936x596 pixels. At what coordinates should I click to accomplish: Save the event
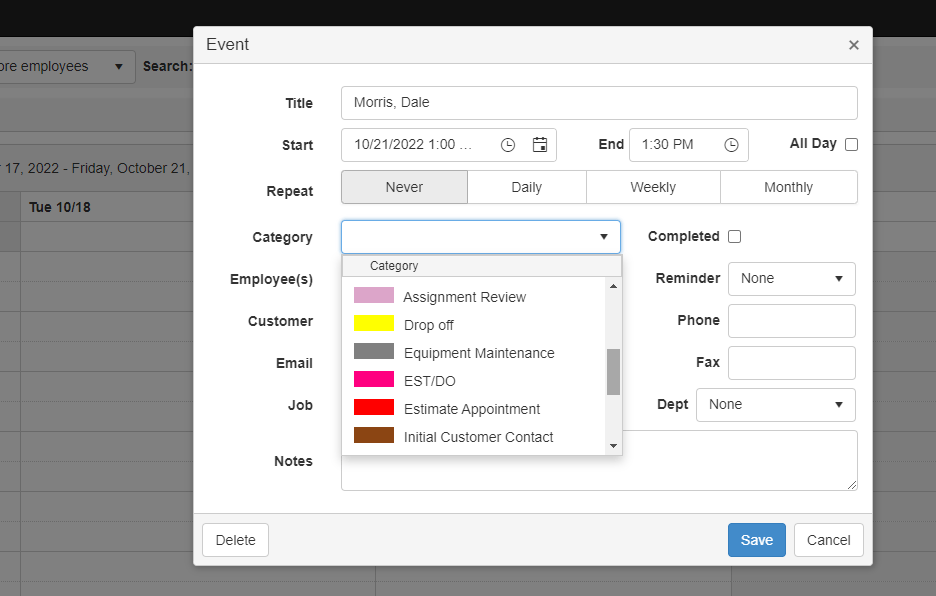(x=756, y=539)
